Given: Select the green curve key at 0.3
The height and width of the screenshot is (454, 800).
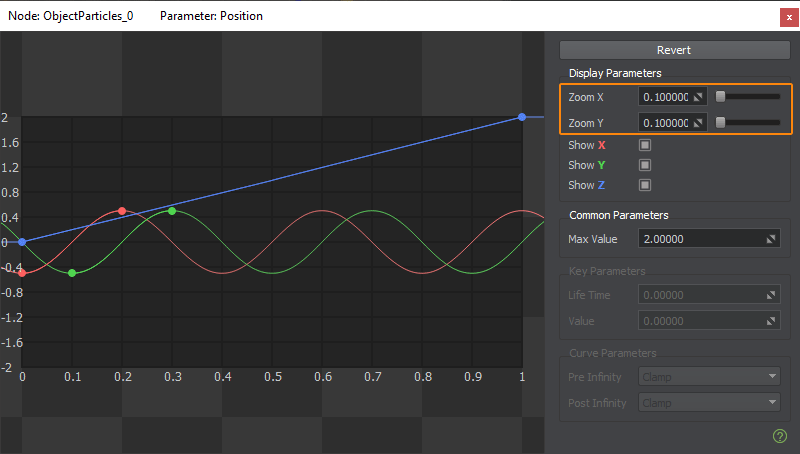Looking at the screenshot, I should coord(172,211).
